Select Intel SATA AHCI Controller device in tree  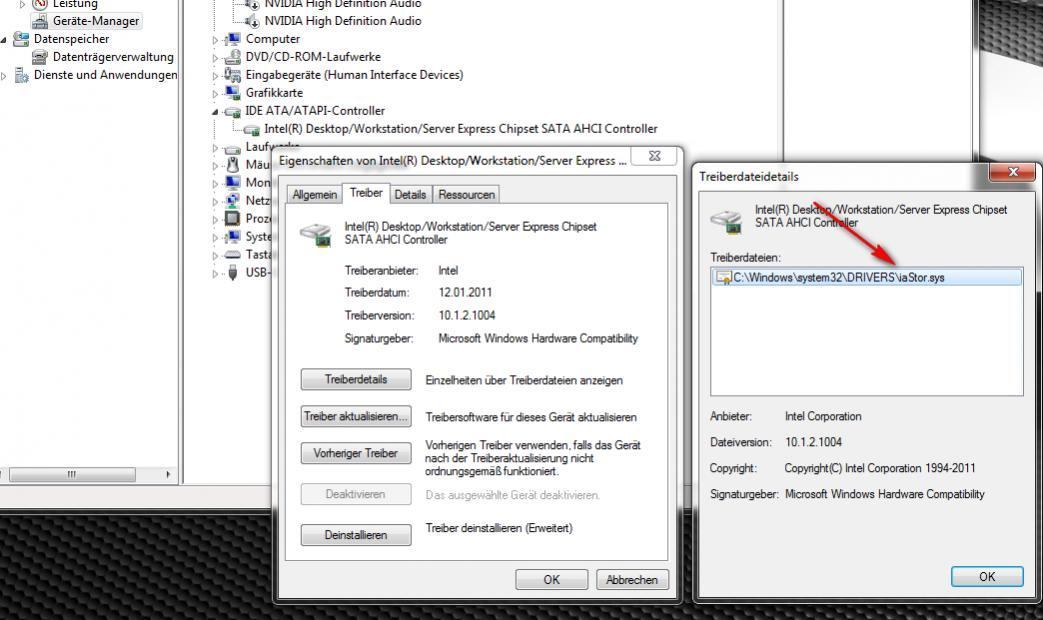(460, 129)
